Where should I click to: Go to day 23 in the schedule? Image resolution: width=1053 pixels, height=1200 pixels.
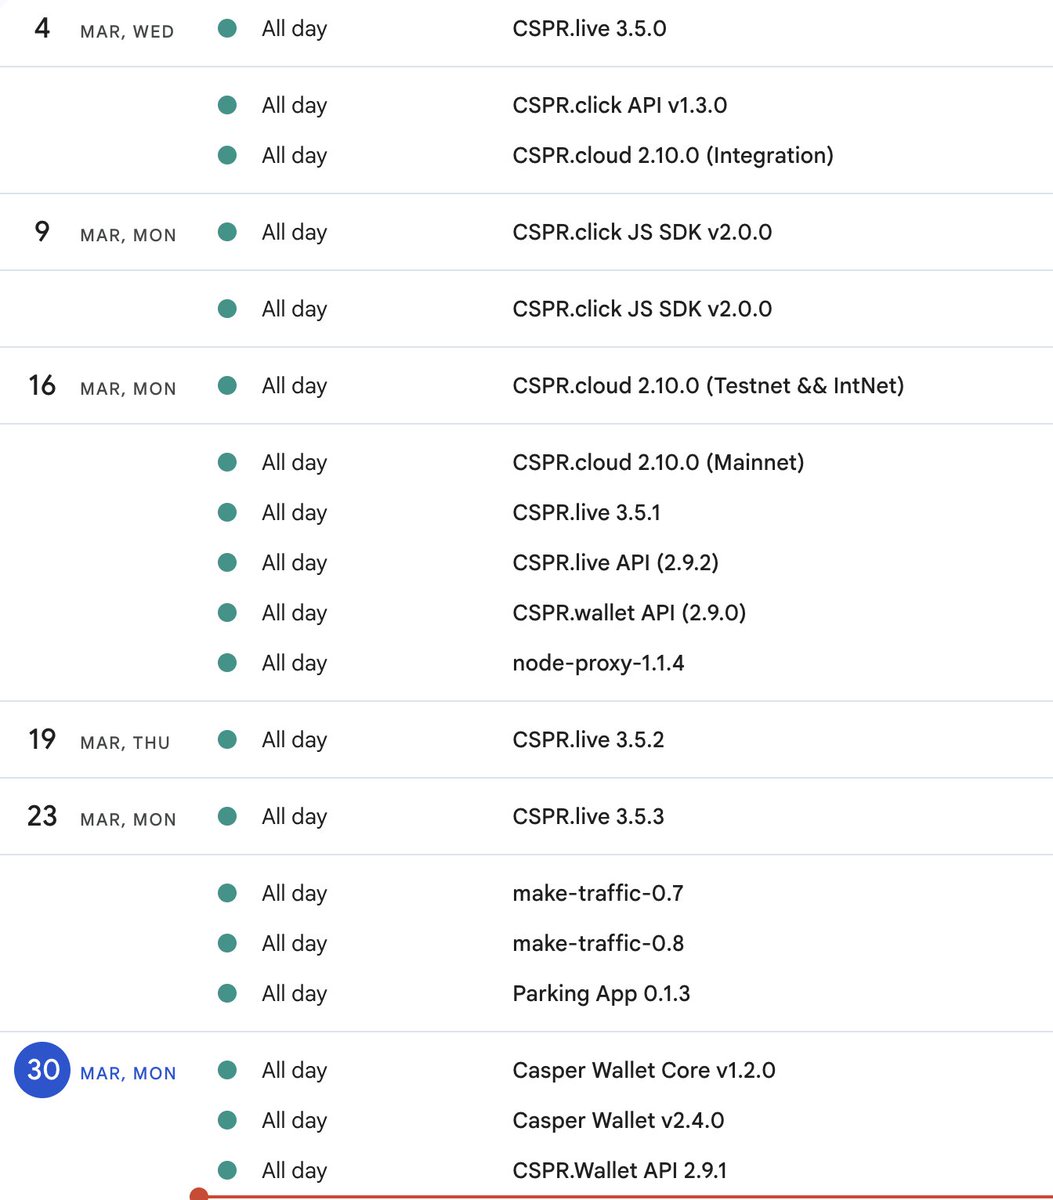(x=42, y=816)
